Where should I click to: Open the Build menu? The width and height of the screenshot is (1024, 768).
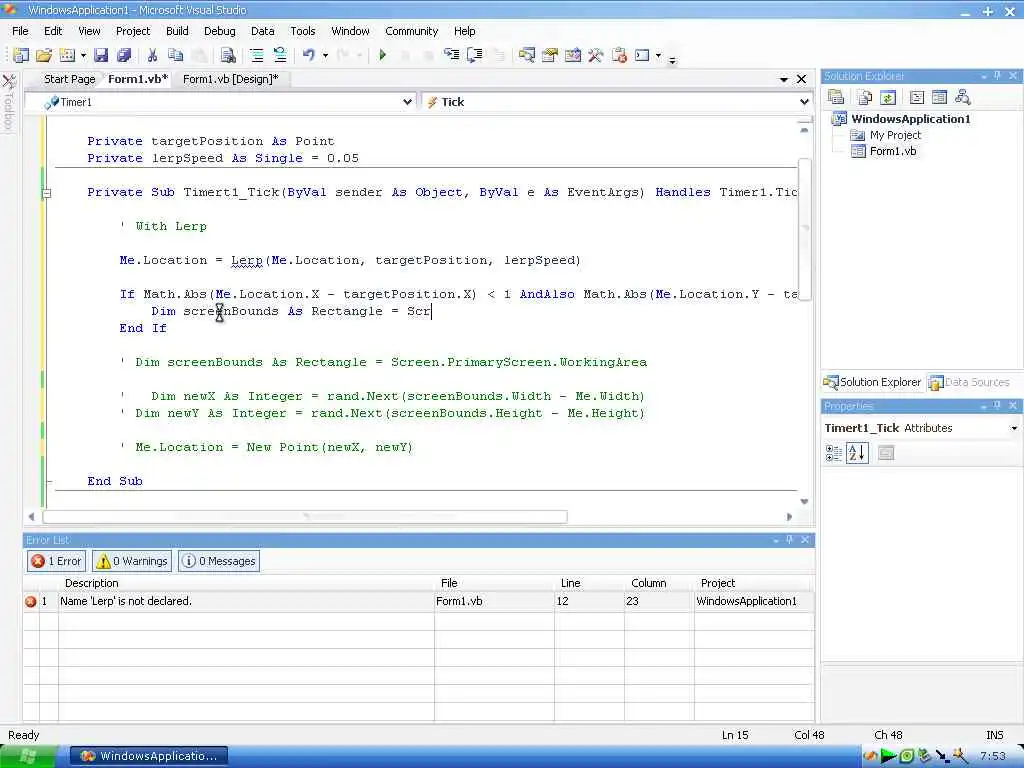coord(177,31)
